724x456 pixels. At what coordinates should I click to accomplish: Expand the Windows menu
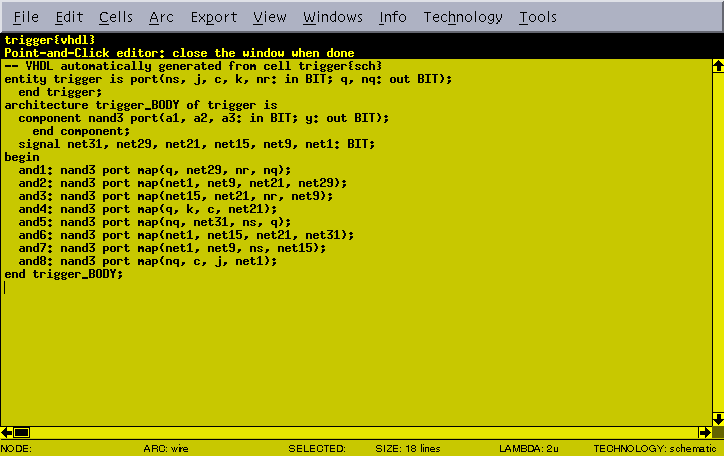(x=333, y=17)
